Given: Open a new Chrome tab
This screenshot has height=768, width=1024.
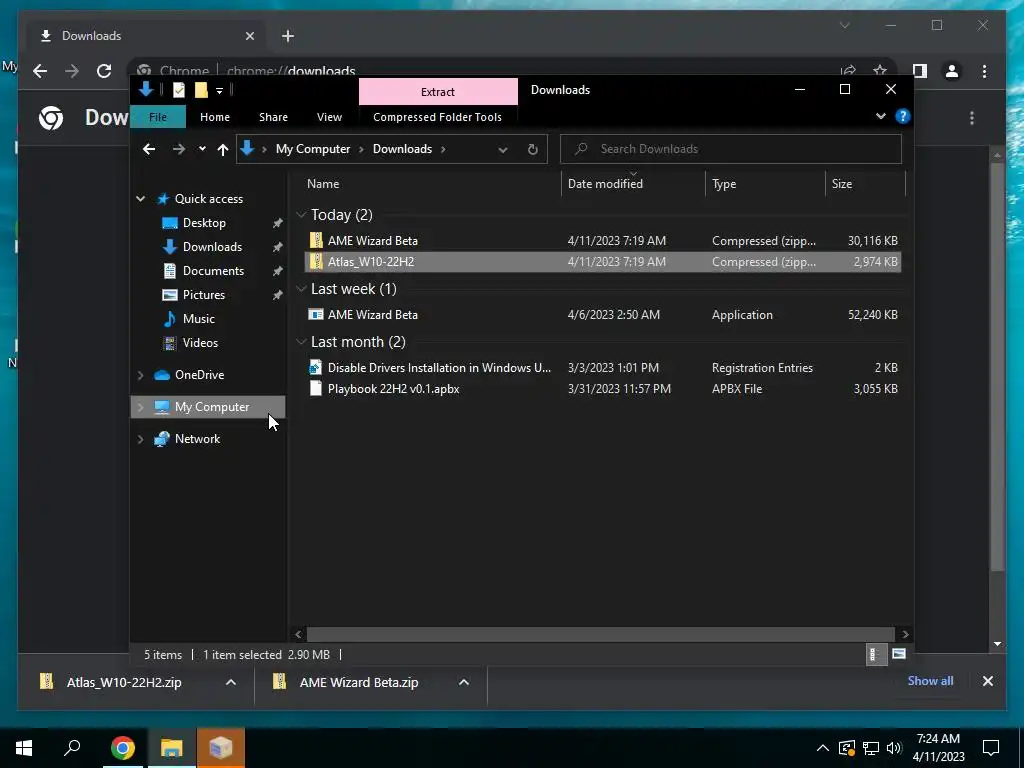Looking at the screenshot, I should coord(288,36).
